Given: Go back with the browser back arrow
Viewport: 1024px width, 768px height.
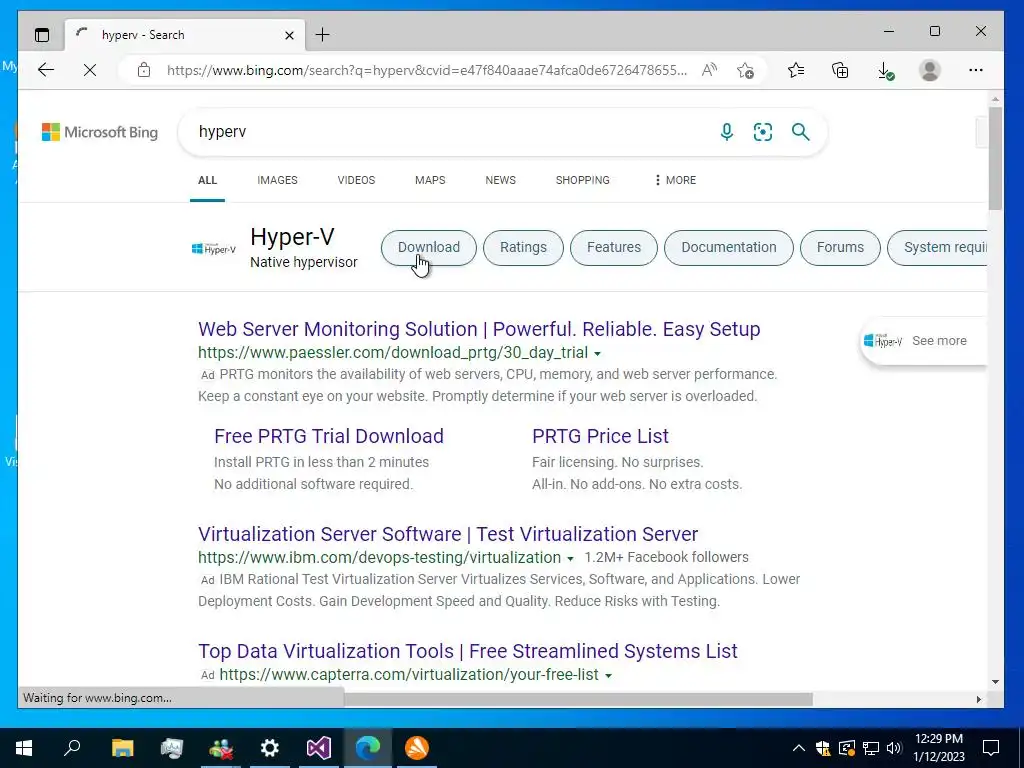Looking at the screenshot, I should coord(46,70).
